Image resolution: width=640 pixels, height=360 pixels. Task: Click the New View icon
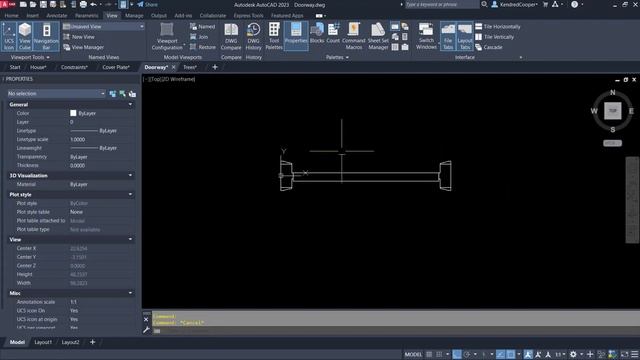click(x=67, y=37)
